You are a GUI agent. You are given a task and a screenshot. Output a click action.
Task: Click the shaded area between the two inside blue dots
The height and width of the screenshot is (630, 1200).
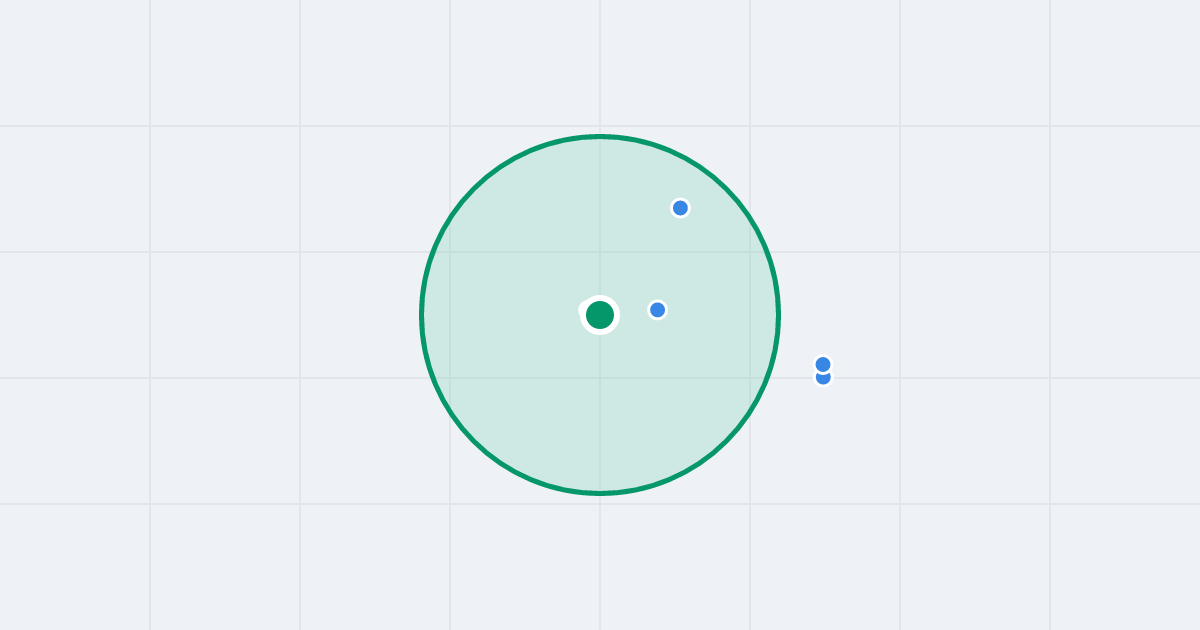(x=668, y=260)
